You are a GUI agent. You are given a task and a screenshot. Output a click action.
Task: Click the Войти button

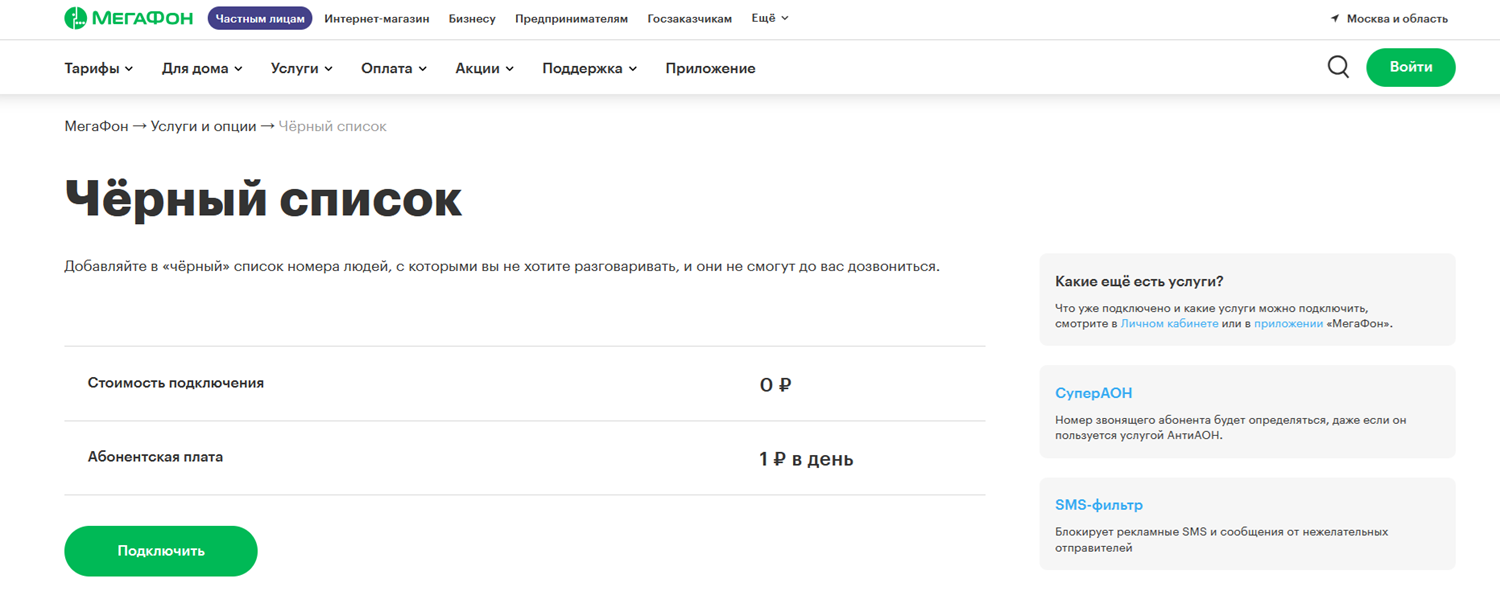coord(1411,67)
